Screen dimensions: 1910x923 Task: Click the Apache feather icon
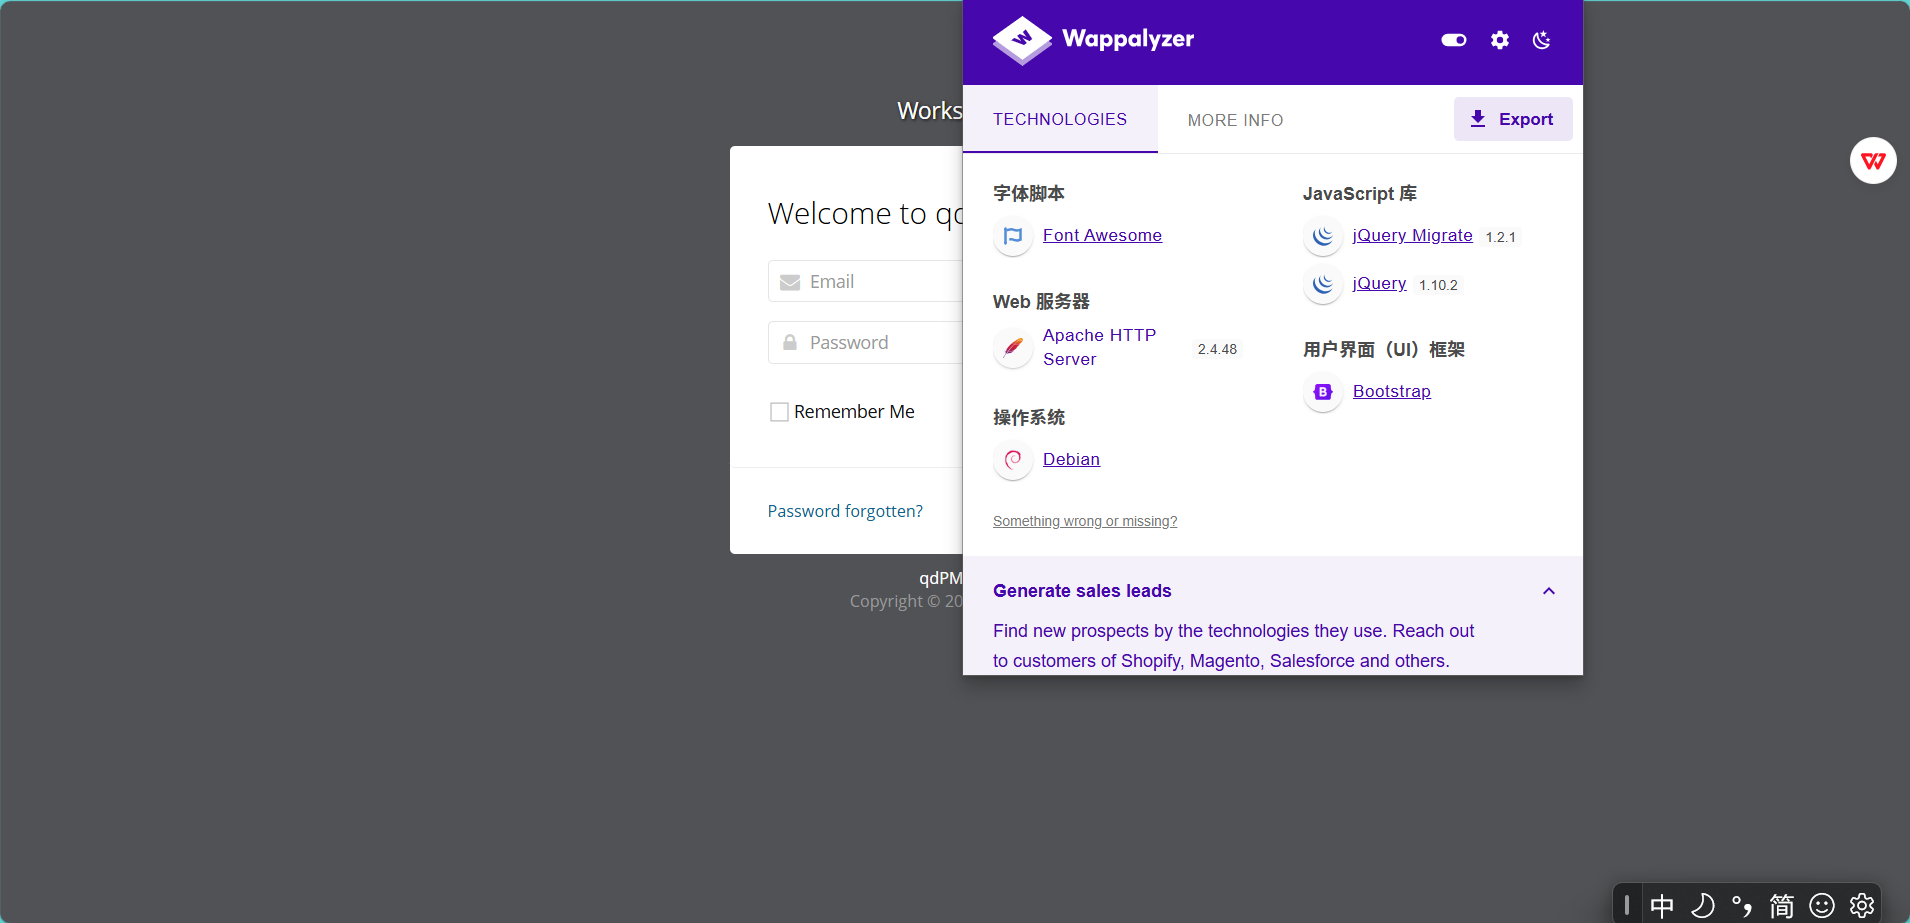pyautogui.click(x=1013, y=348)
